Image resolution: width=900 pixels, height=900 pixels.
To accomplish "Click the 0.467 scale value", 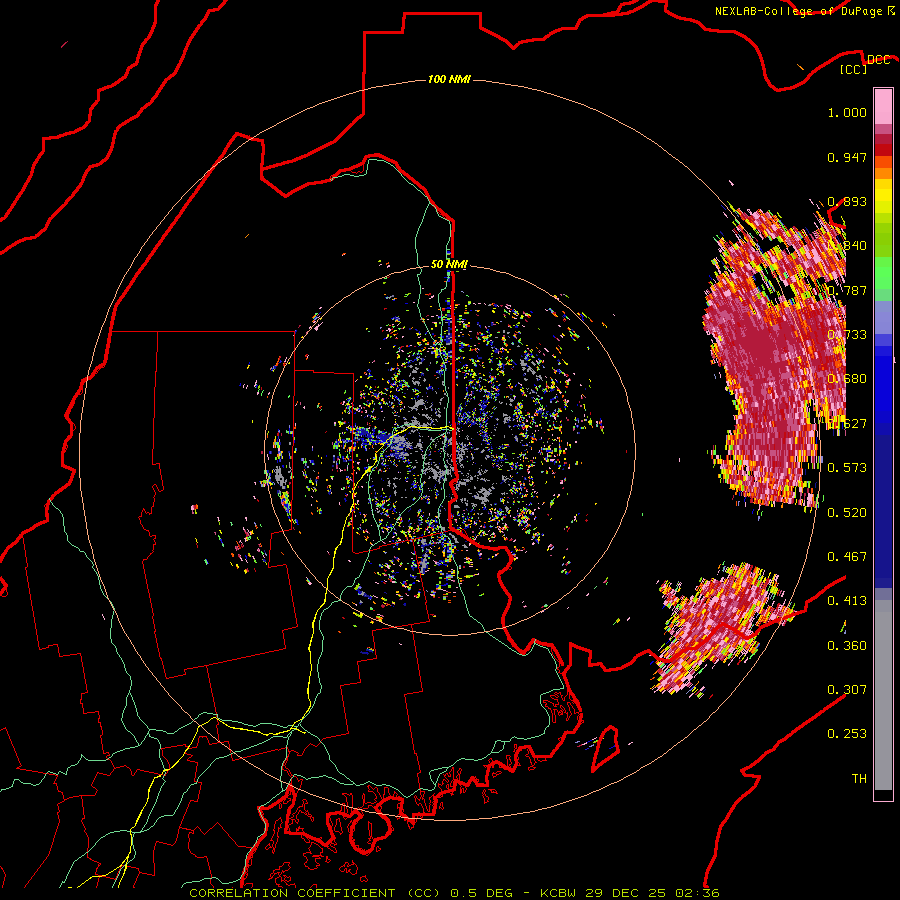I will [847, 556].
